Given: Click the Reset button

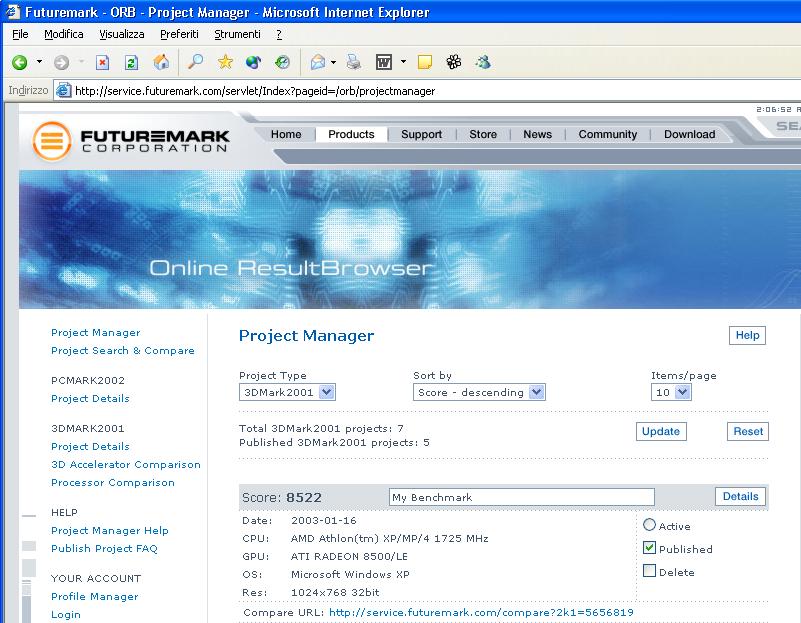Looking at the screenshot, I should point(748,432).
